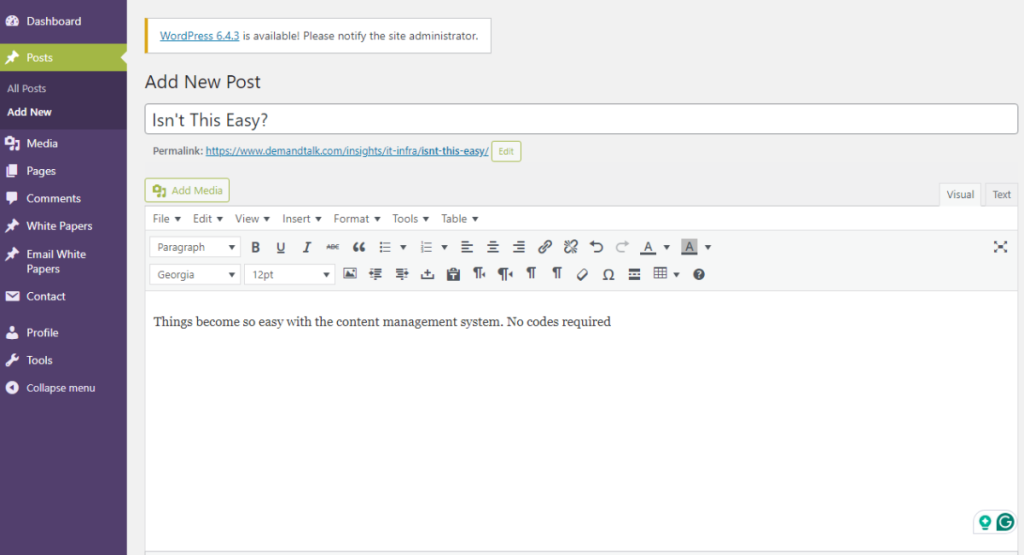Click the tray with down-arrow toolbar icon

coord(427,274)
